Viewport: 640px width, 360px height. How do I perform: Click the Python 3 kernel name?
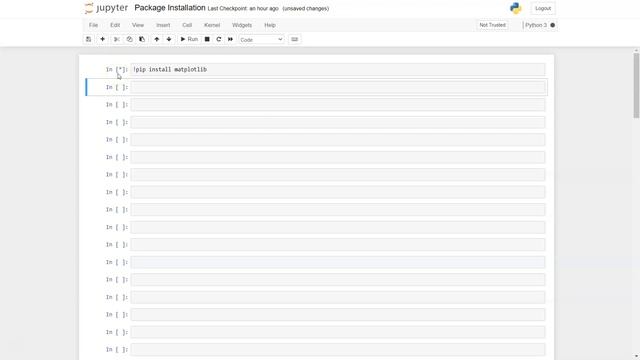click(x=536, y=25)
